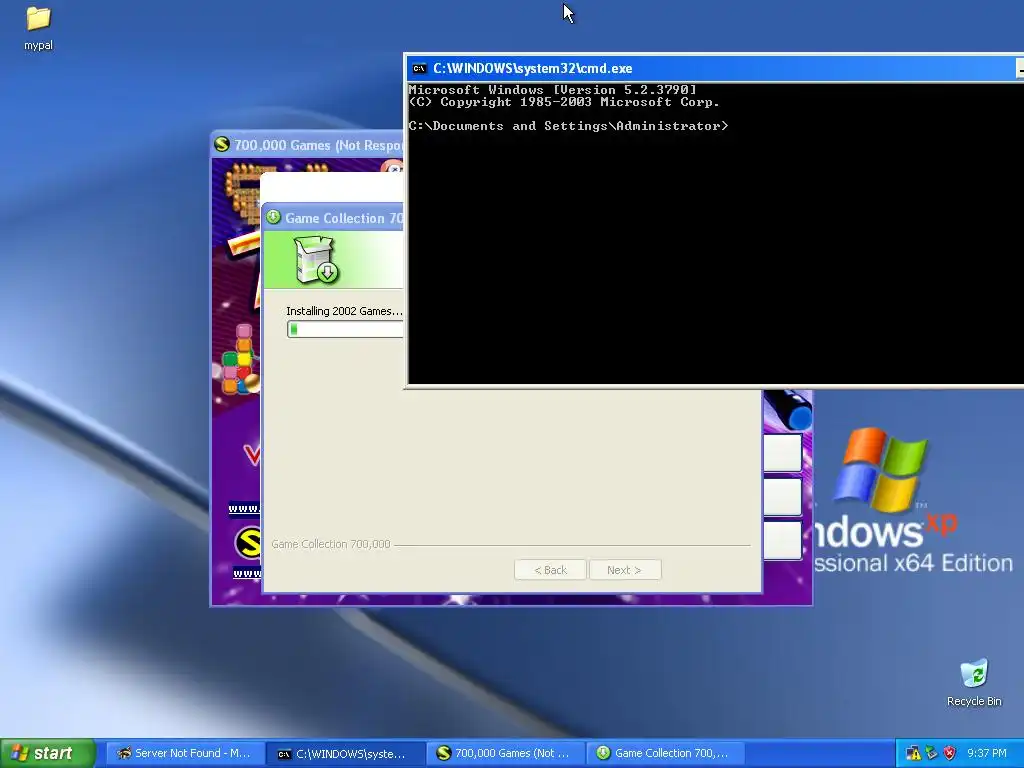Click the installer package box graphic
The width and height of the screenshot is (1024, 768).
pos(316,260)
